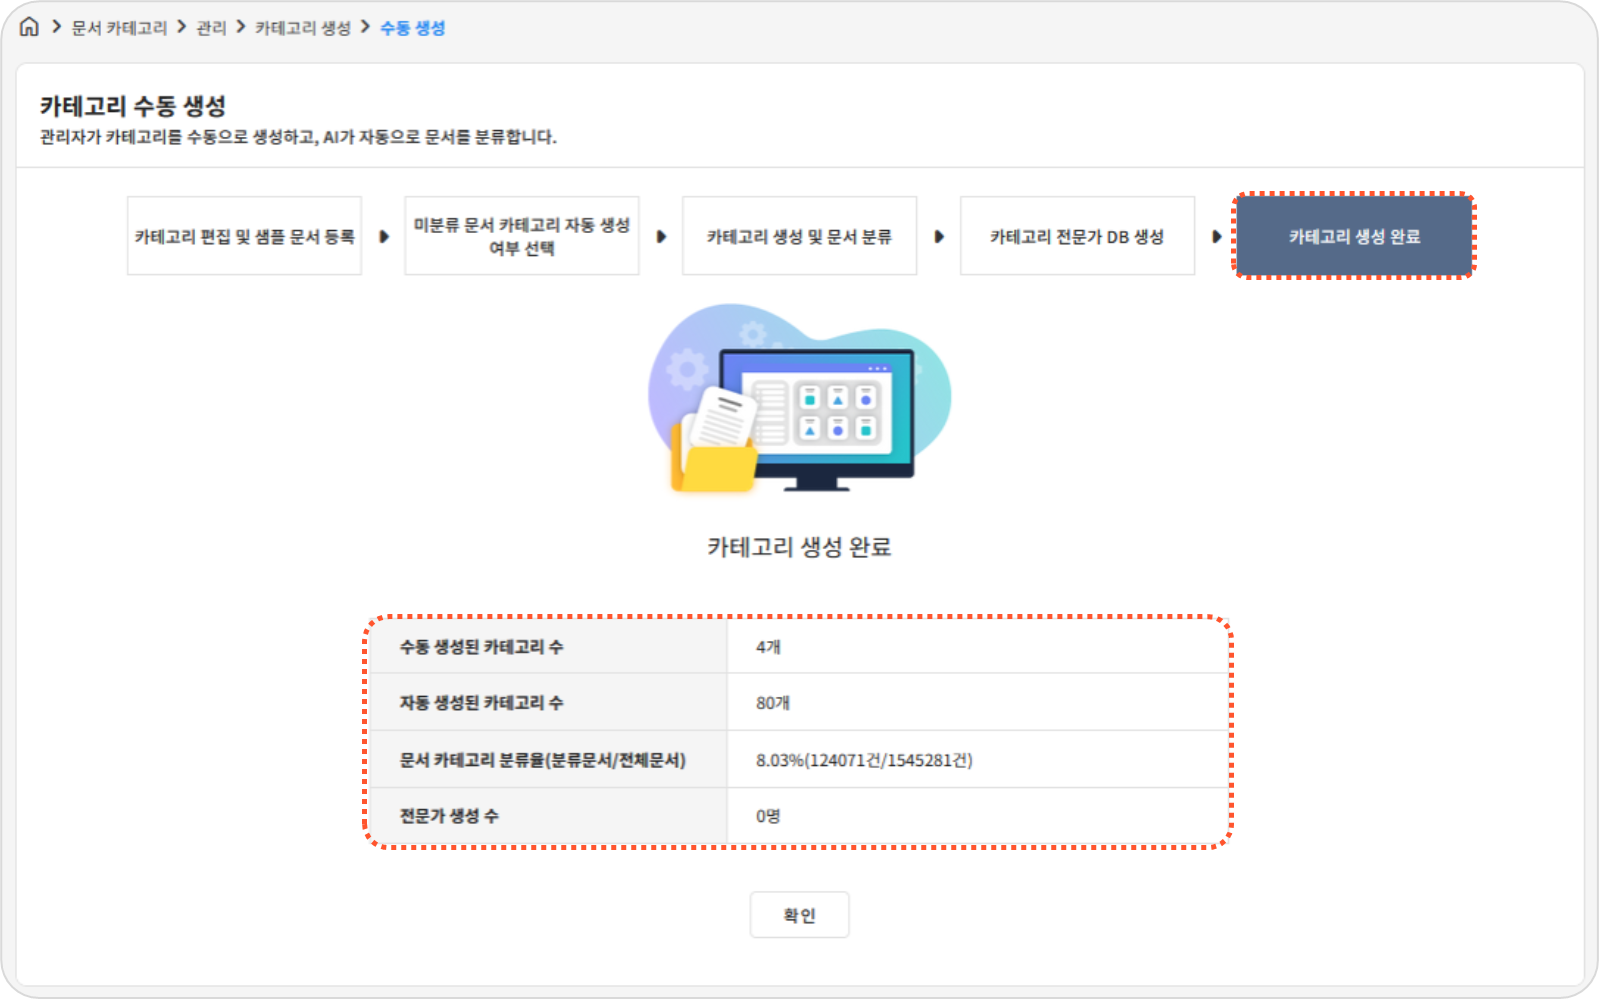This screenshot has width=1599, height=999.
Task: Go to the 관리 breadcrumb level
Action: pos(211,28)
